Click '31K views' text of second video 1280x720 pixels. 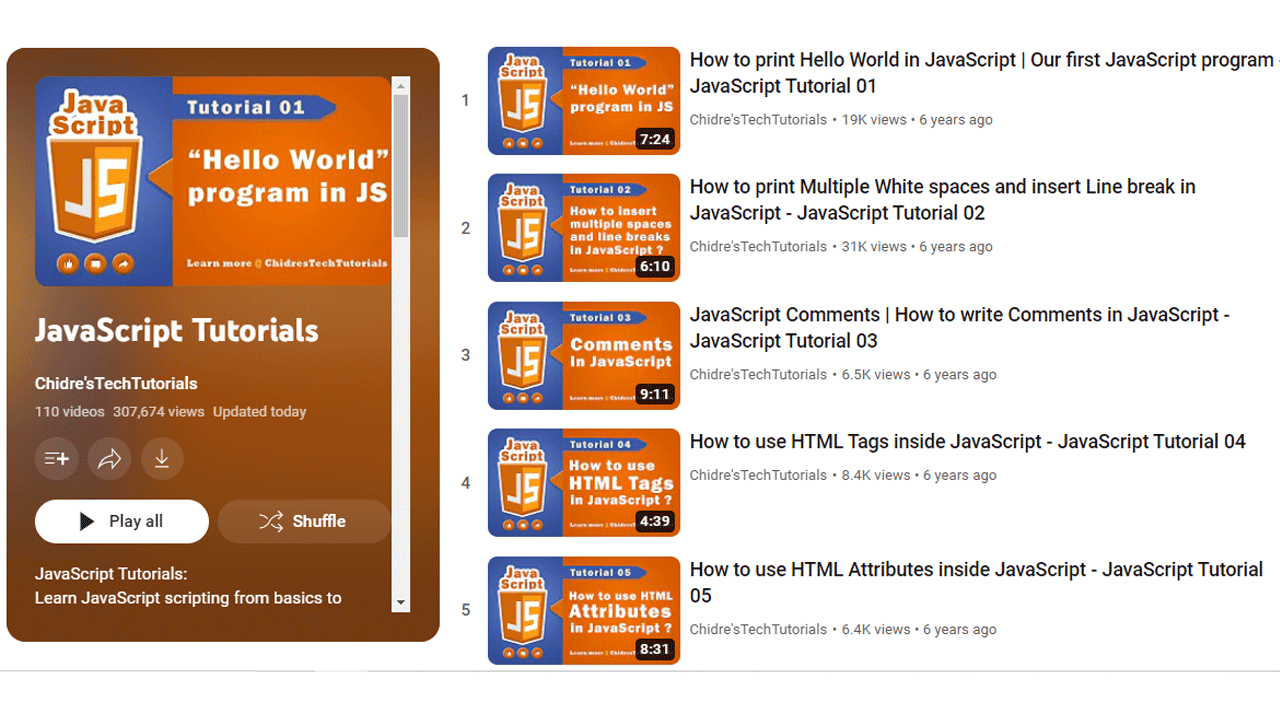(x=874, y=246)
